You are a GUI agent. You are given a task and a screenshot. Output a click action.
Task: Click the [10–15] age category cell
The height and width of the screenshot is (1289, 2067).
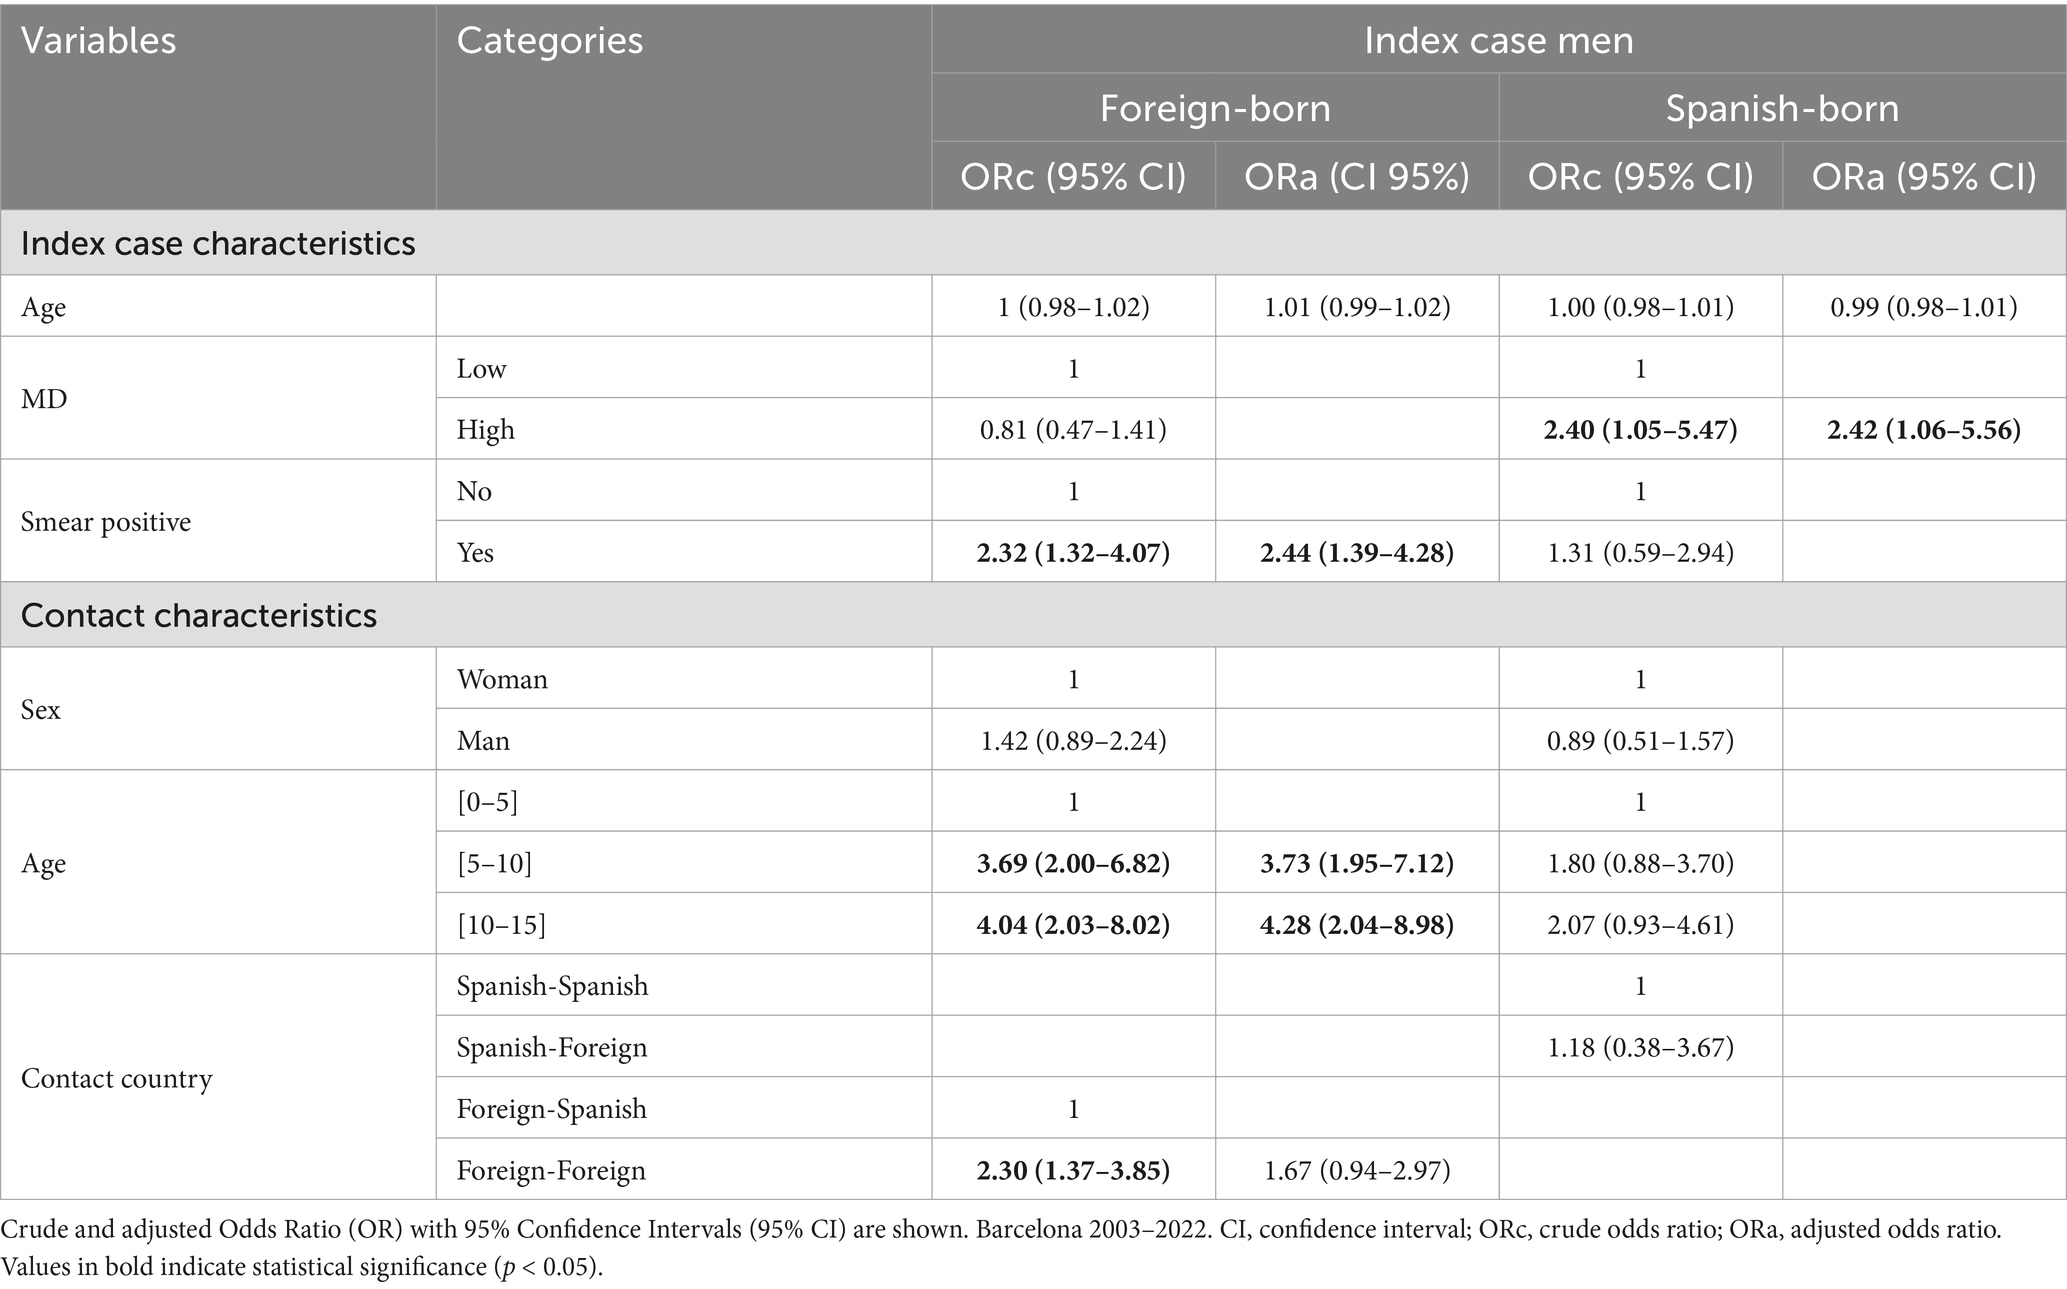tap(501, 925)
